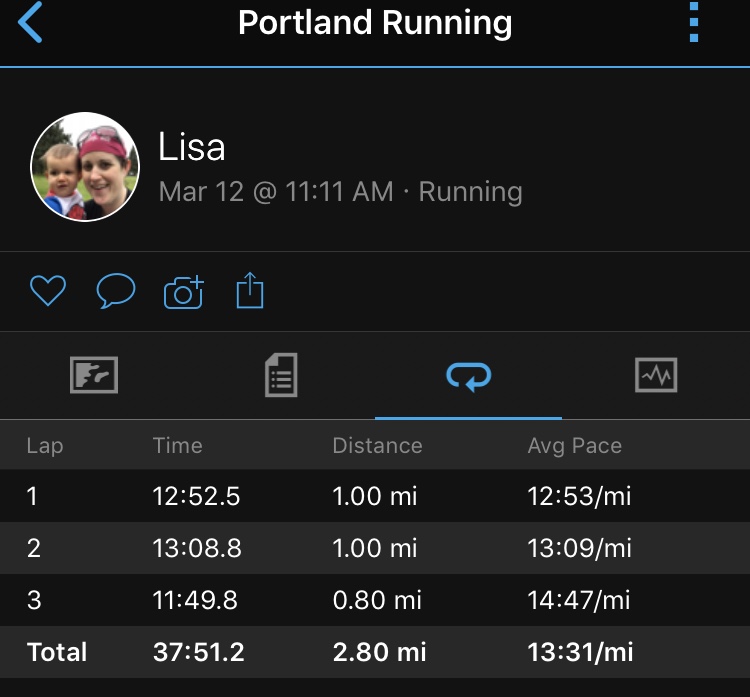Tap Lisa's profile photo

85,167
